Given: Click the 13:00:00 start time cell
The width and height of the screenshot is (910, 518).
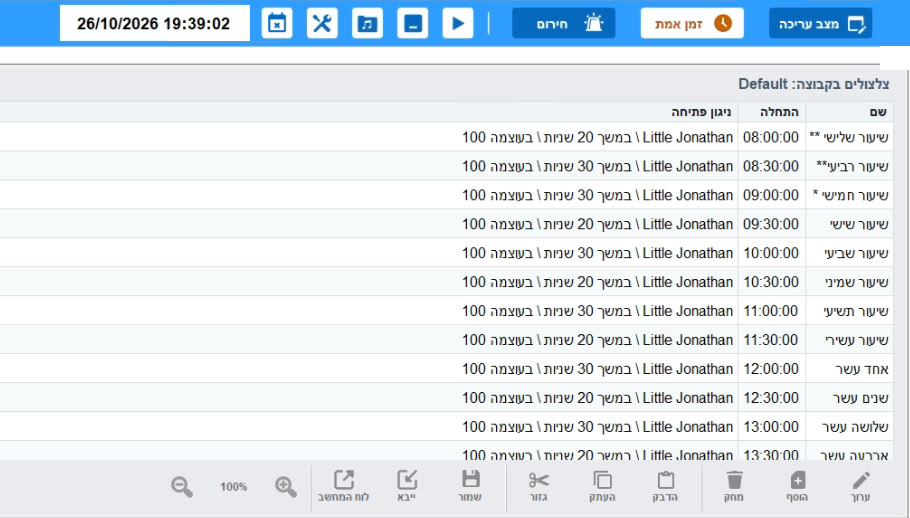Looking at the screenshot, I should (771, 428).
